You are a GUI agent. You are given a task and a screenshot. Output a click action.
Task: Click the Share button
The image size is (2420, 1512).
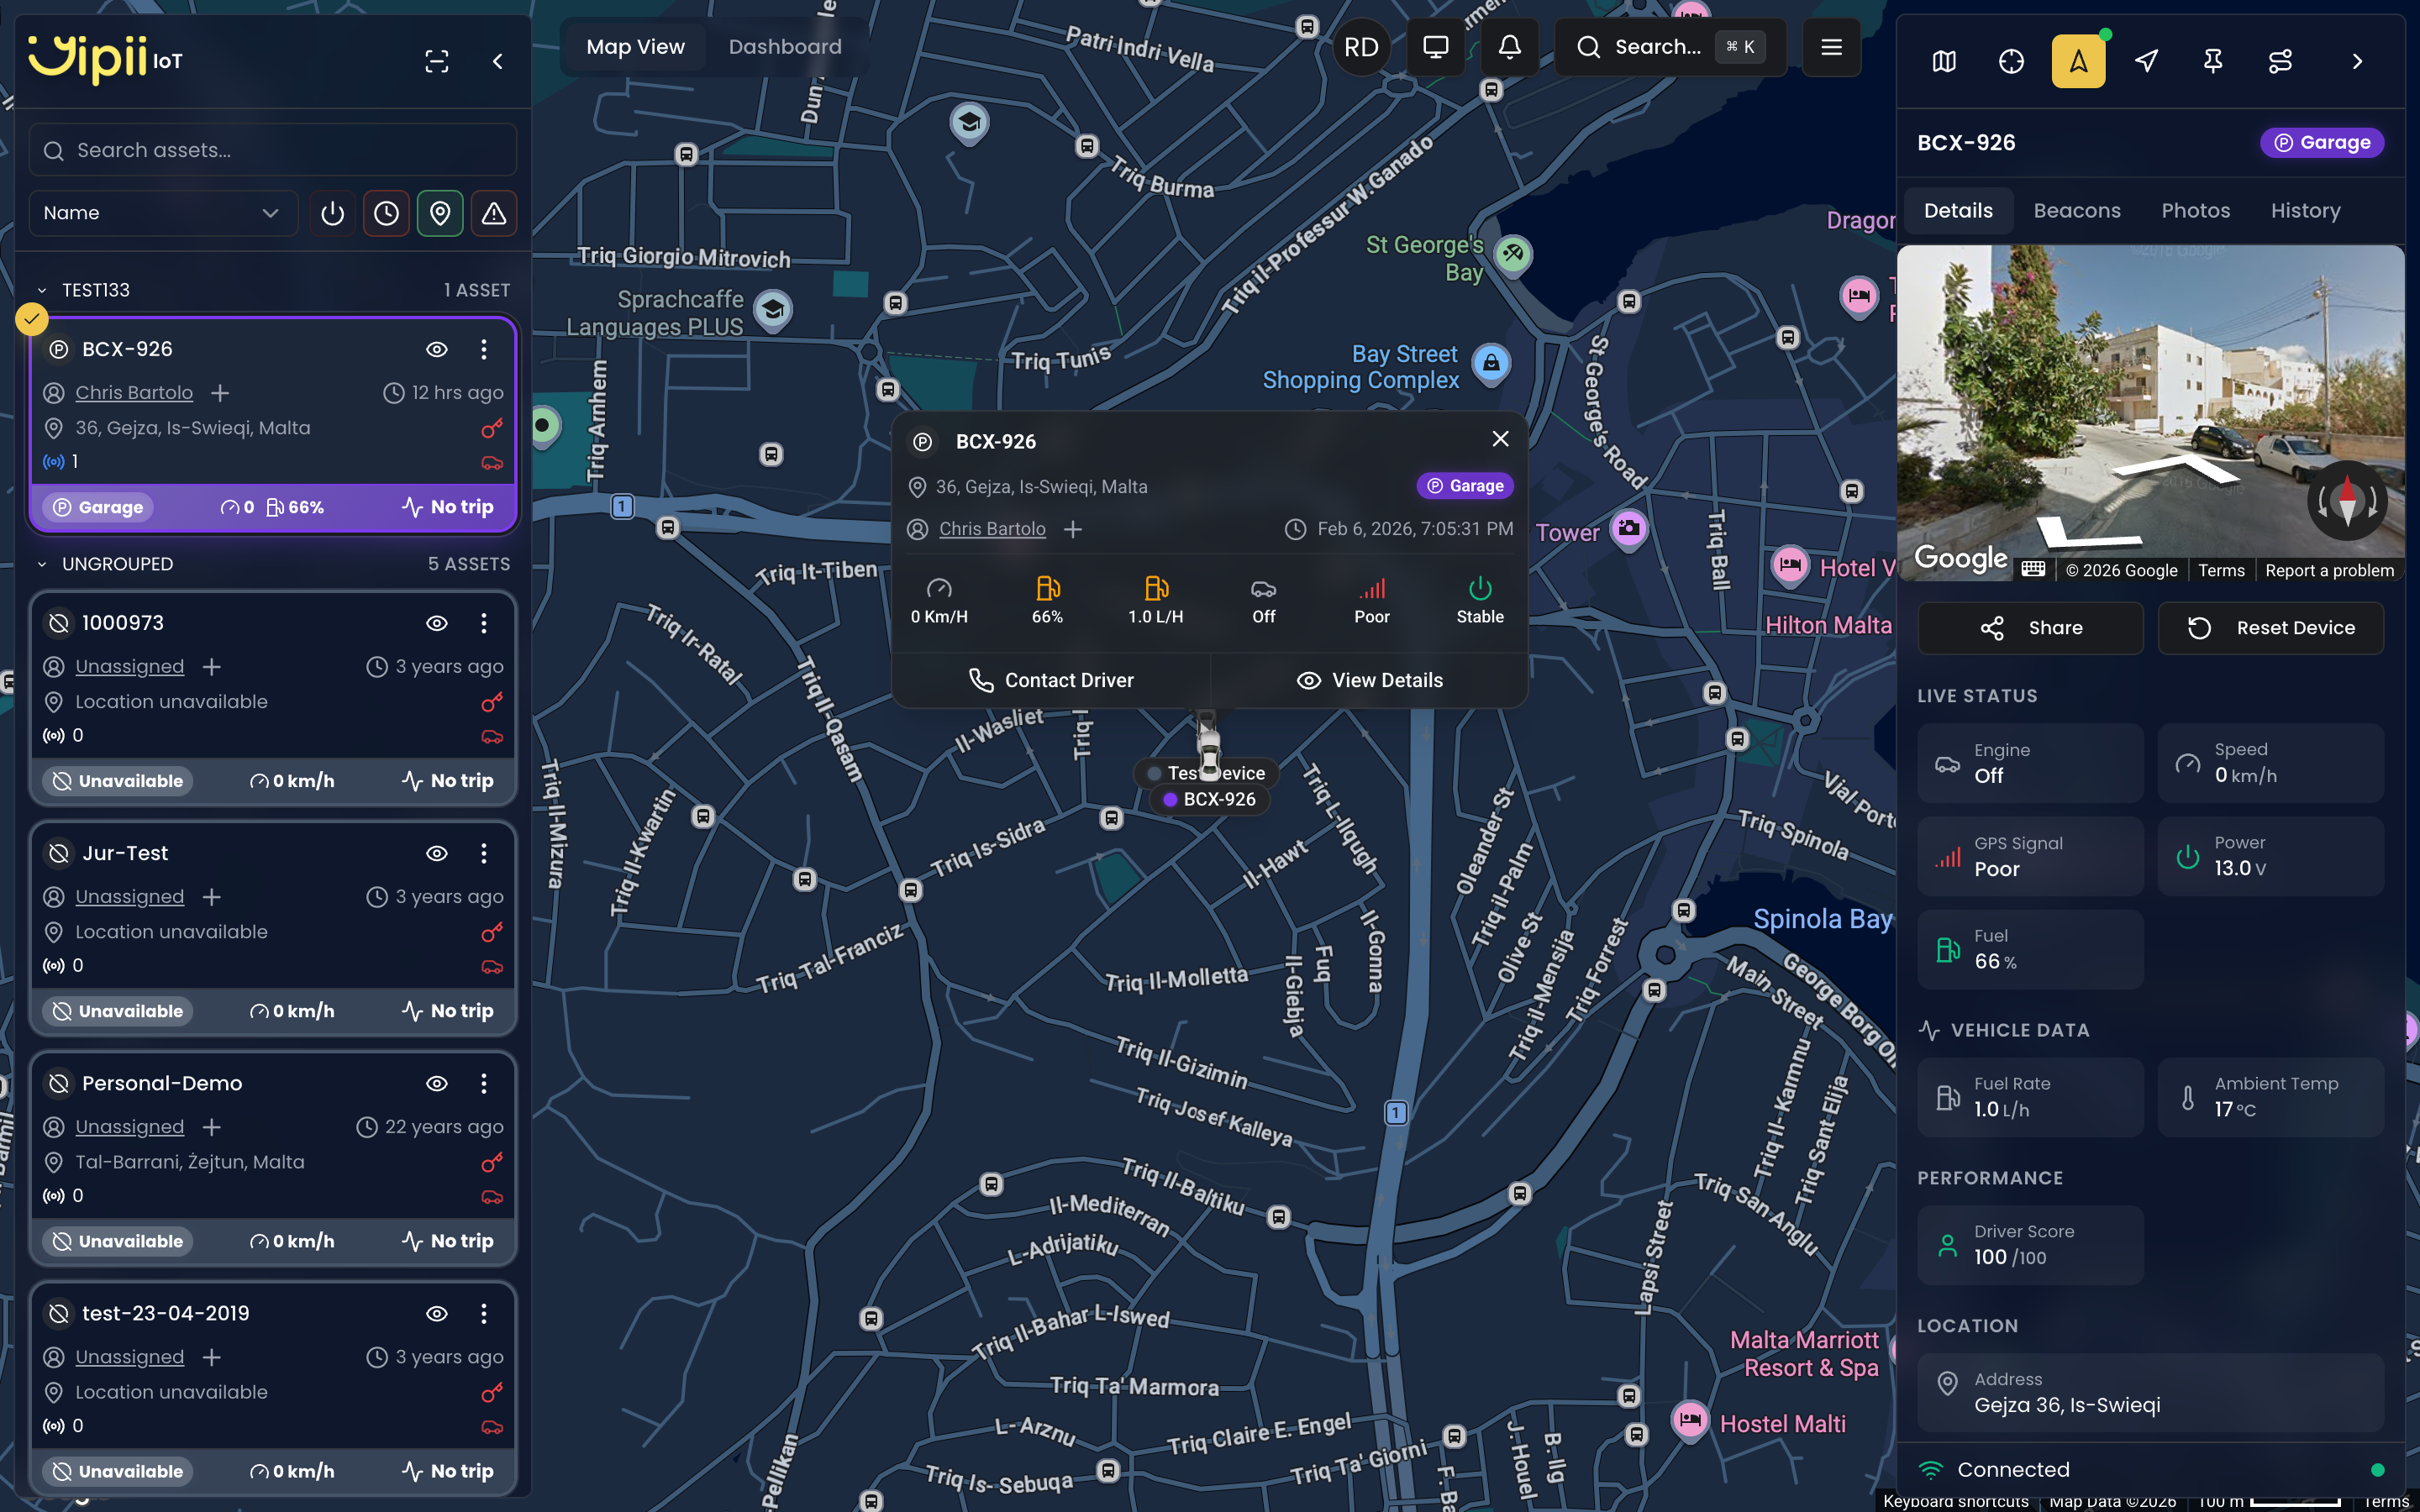2030,628
